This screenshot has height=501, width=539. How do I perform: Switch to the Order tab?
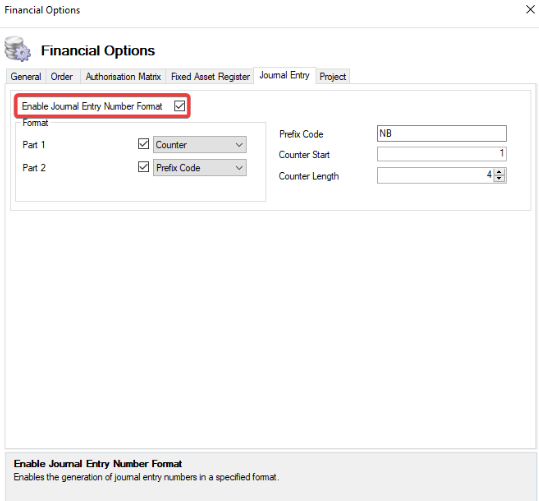coord(62,76)
